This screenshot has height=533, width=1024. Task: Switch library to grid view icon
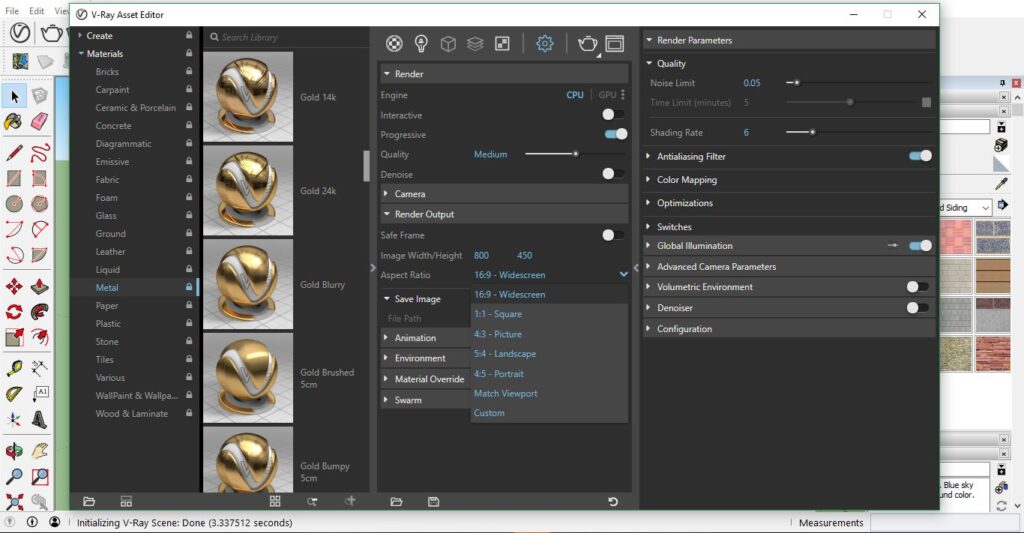275,501
